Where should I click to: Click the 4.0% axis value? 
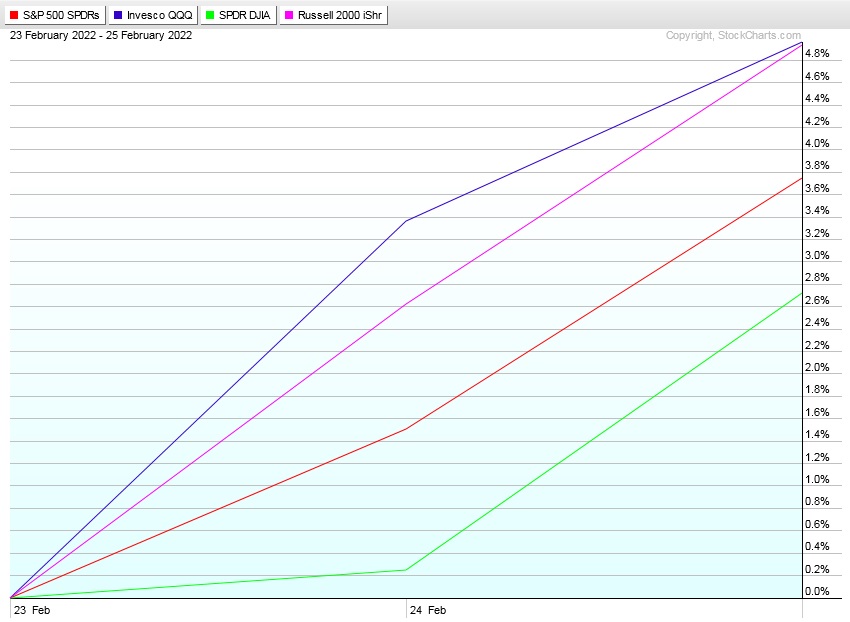[x=817, y=143]
